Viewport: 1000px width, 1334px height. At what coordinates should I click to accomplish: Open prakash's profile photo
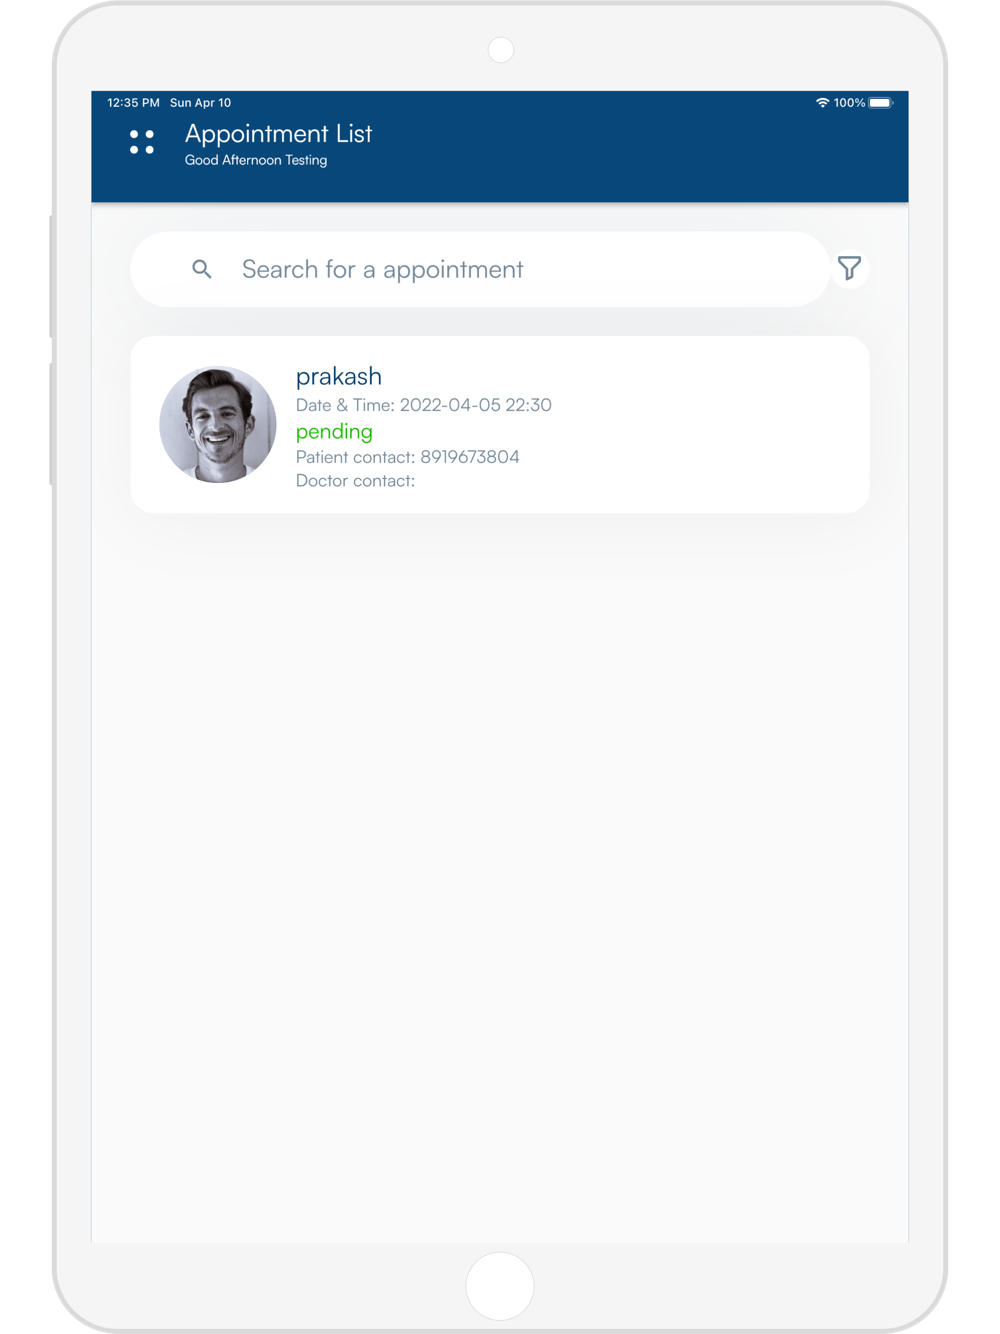click(218, 424)
